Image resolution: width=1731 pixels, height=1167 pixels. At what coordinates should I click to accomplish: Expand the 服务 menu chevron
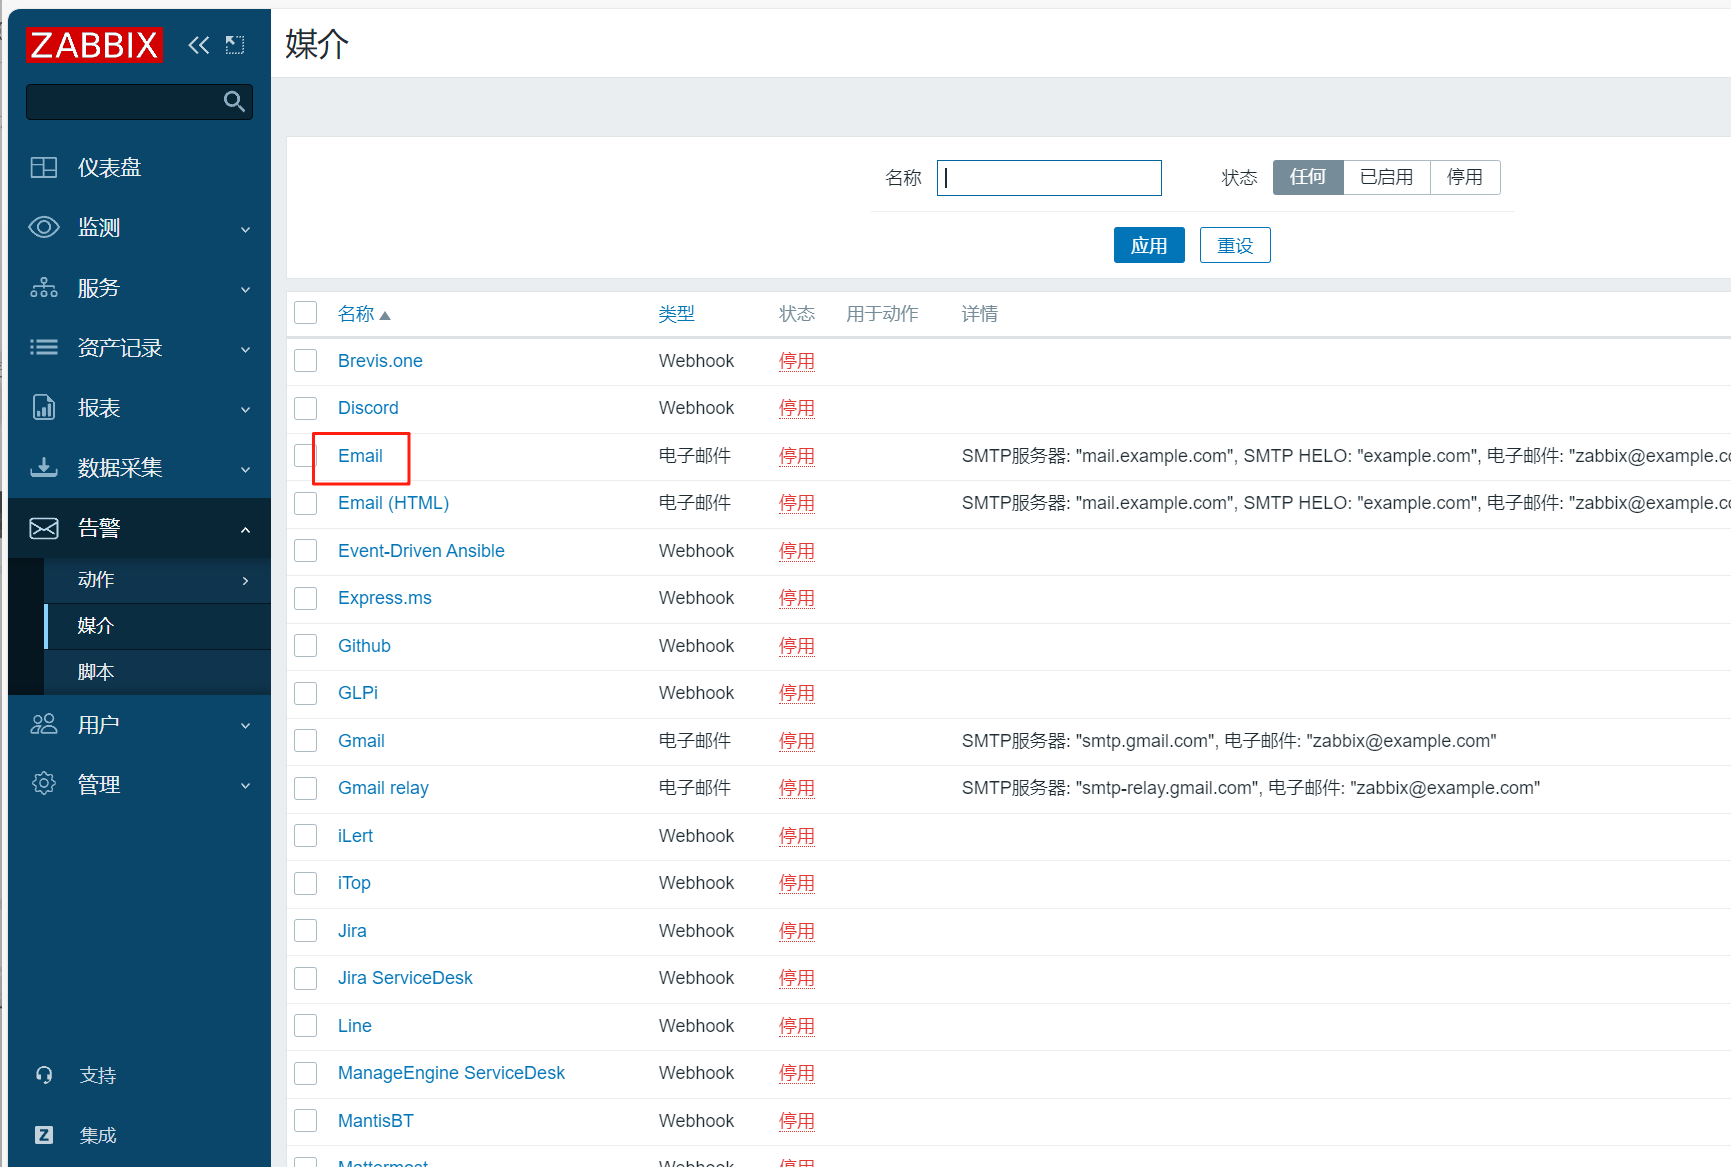click(x=246, y=289)
